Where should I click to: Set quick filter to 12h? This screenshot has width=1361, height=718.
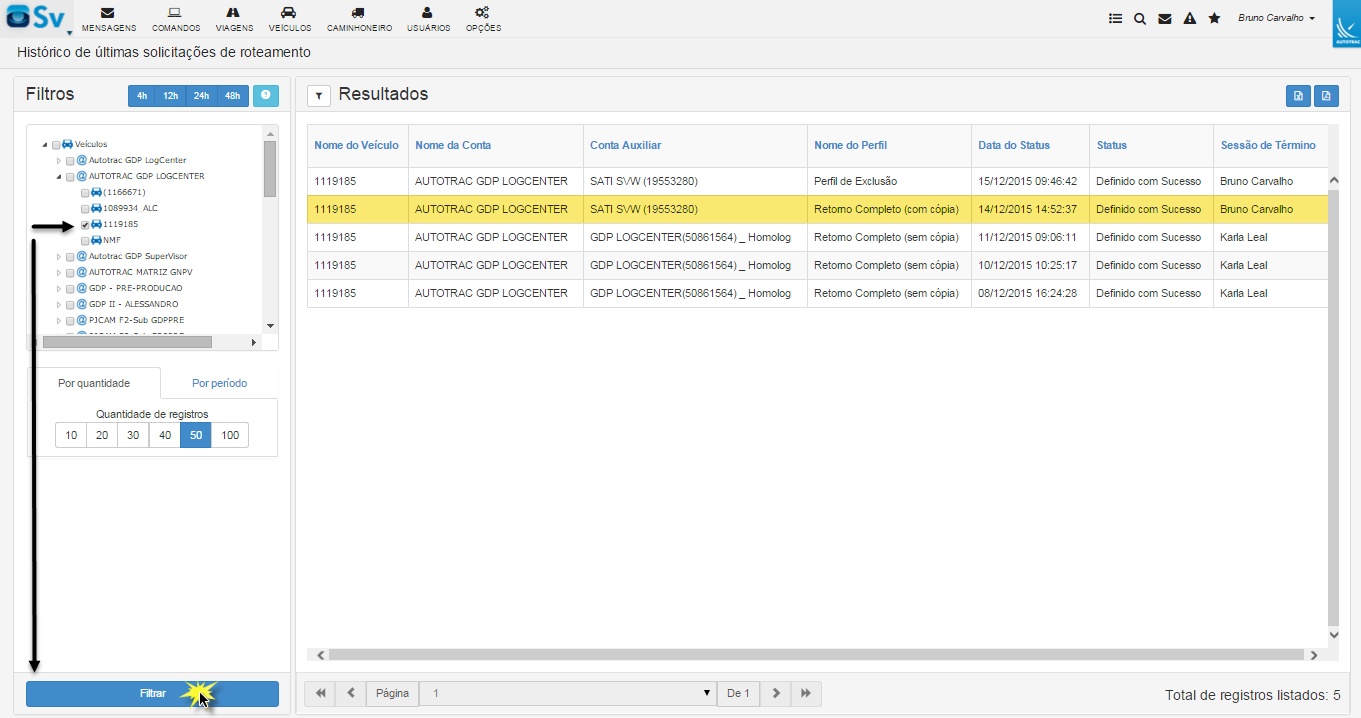pos(171,96)
